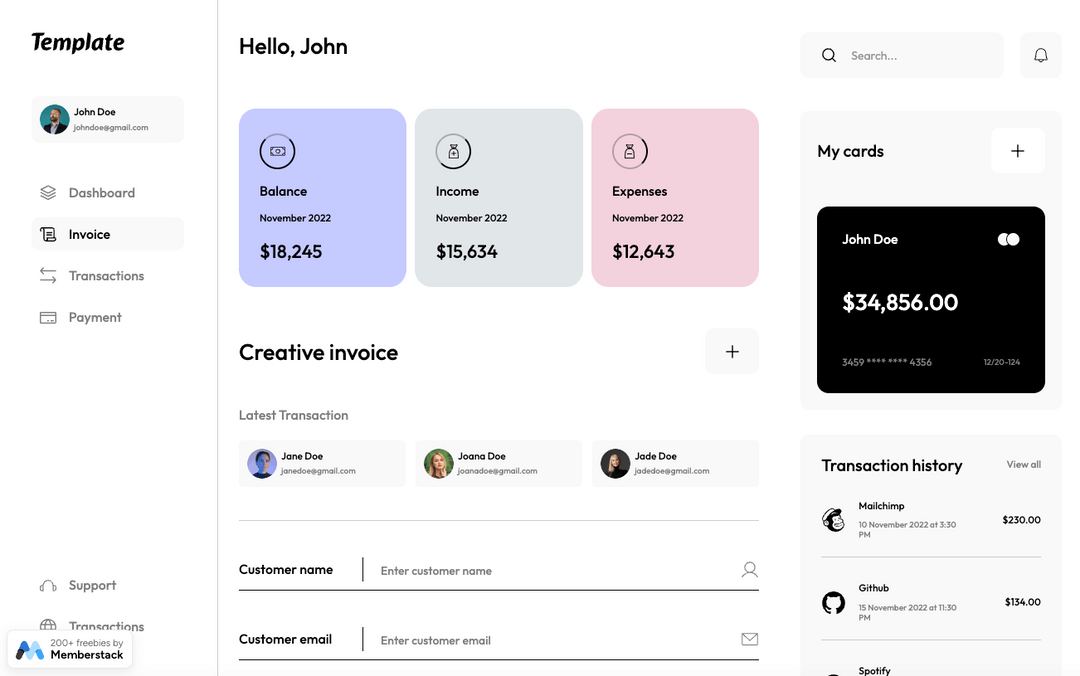1080x676 pixels.
Task: Click the Mailchimp logo in transaction history
Action: [x=833, y=520]
